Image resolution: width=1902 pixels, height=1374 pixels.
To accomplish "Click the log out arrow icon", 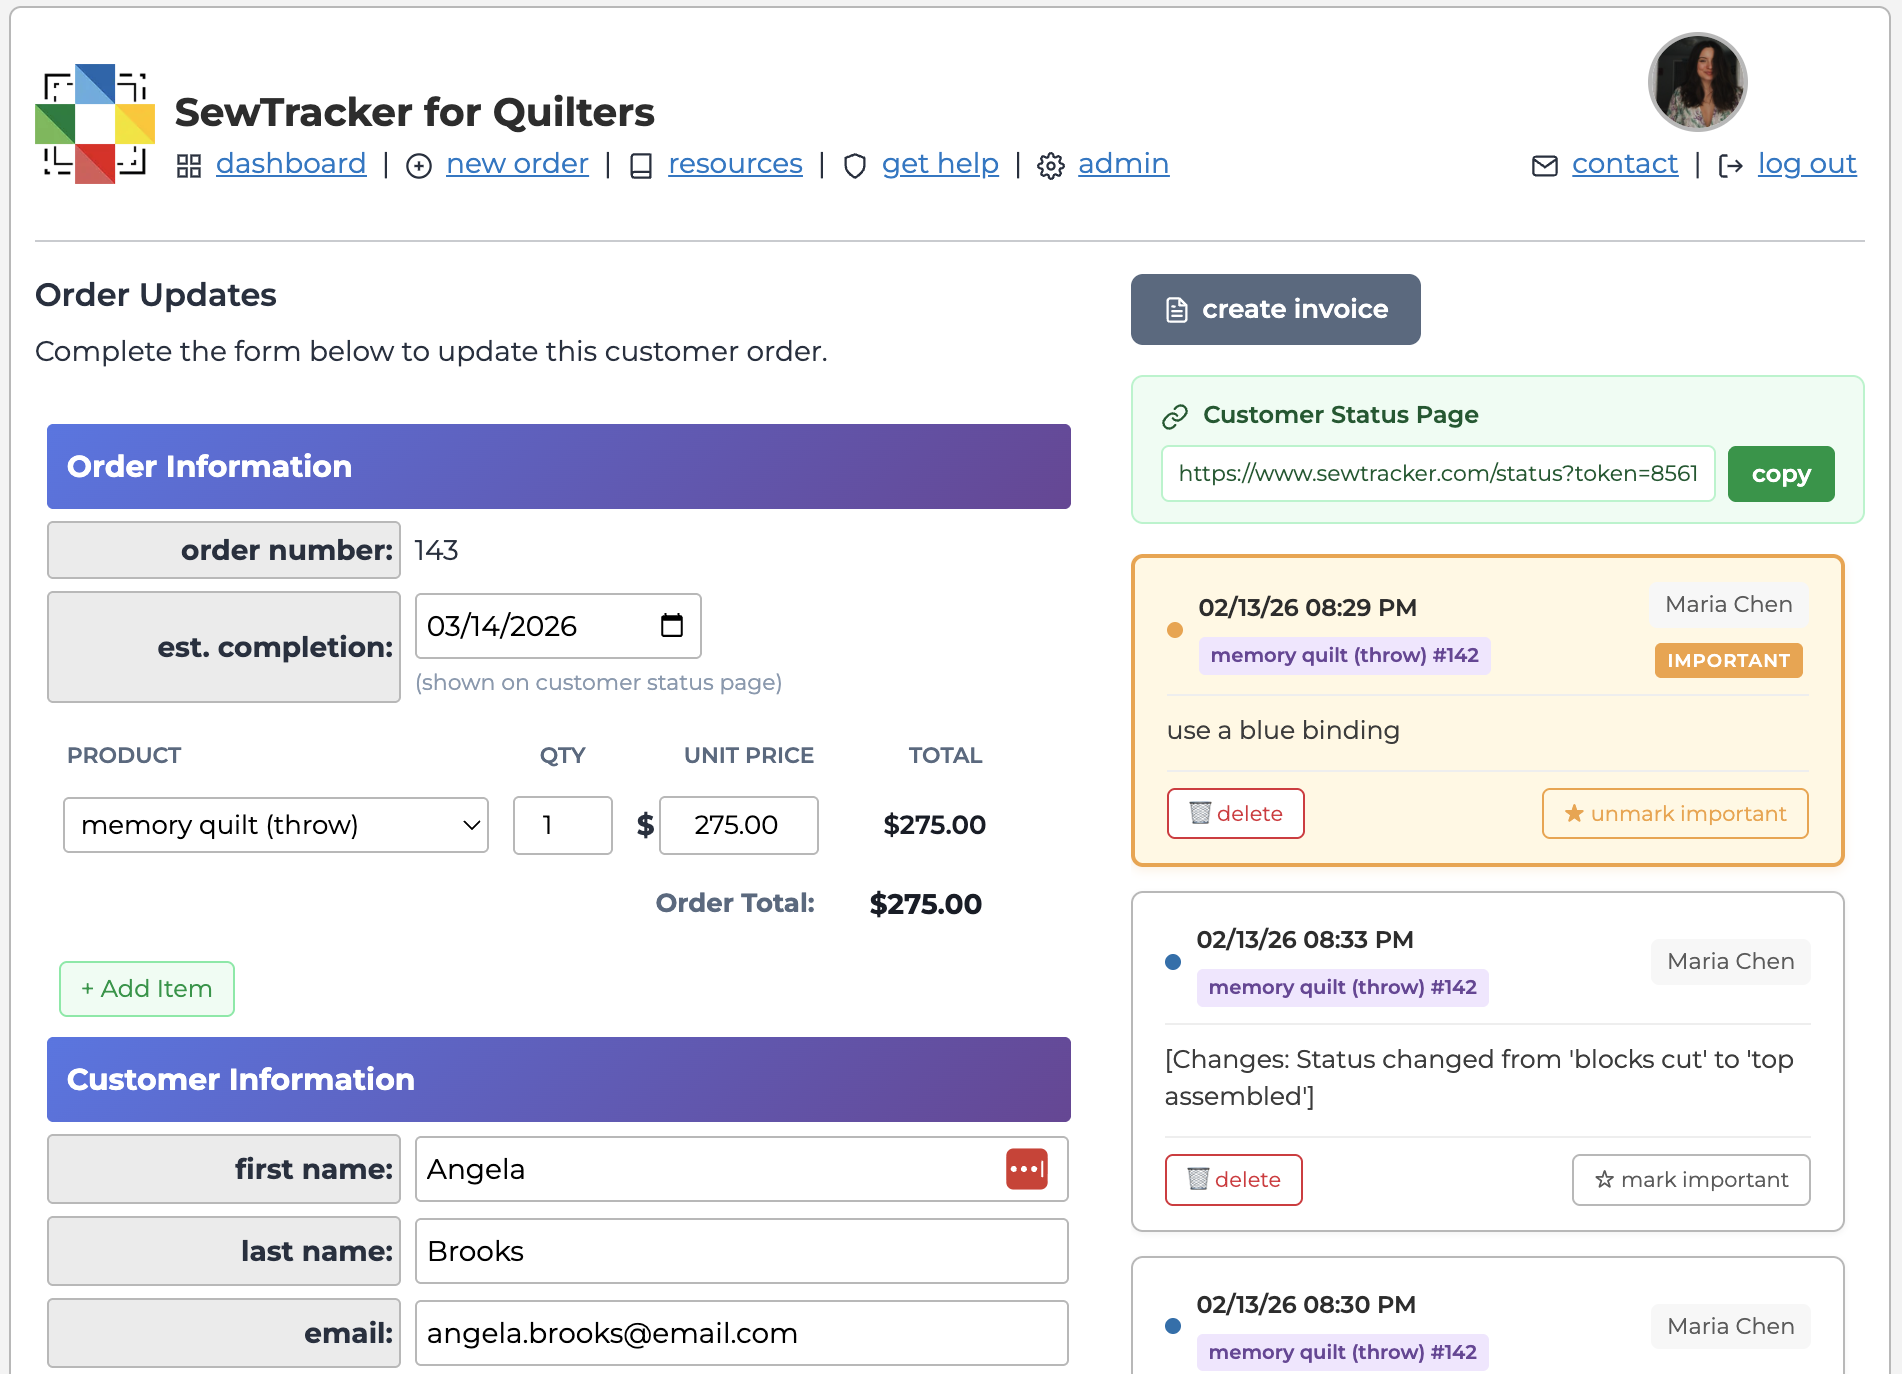I will click(1729, 166).
